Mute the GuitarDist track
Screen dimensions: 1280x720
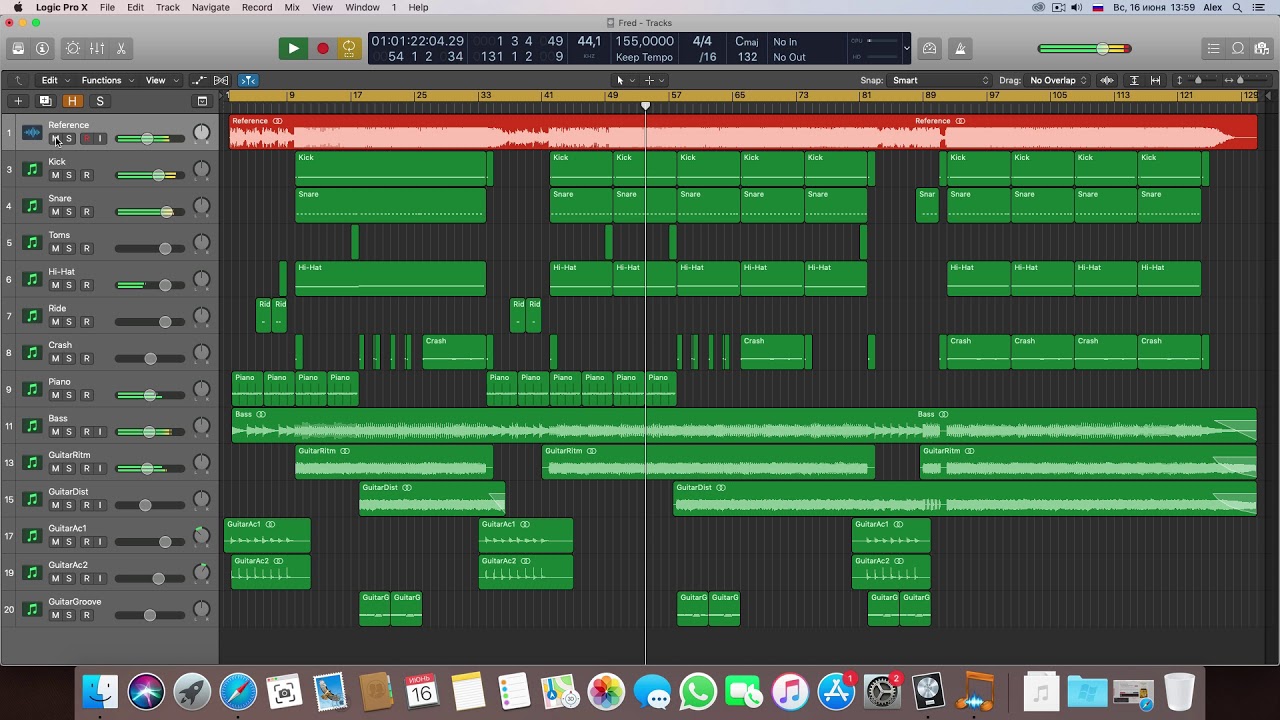(x=55, y=505)
